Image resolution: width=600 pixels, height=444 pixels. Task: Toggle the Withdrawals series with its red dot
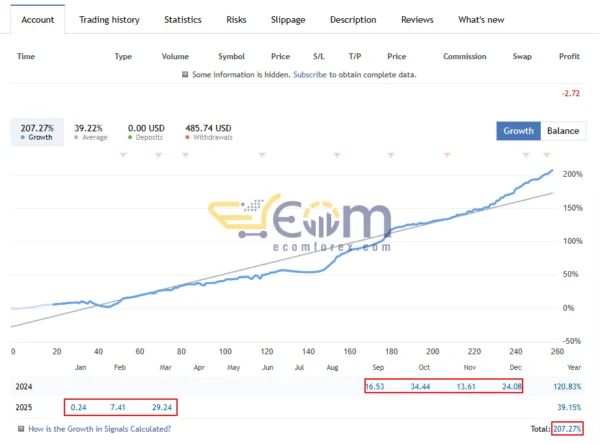pyautogui.click(x=189, y=138)
